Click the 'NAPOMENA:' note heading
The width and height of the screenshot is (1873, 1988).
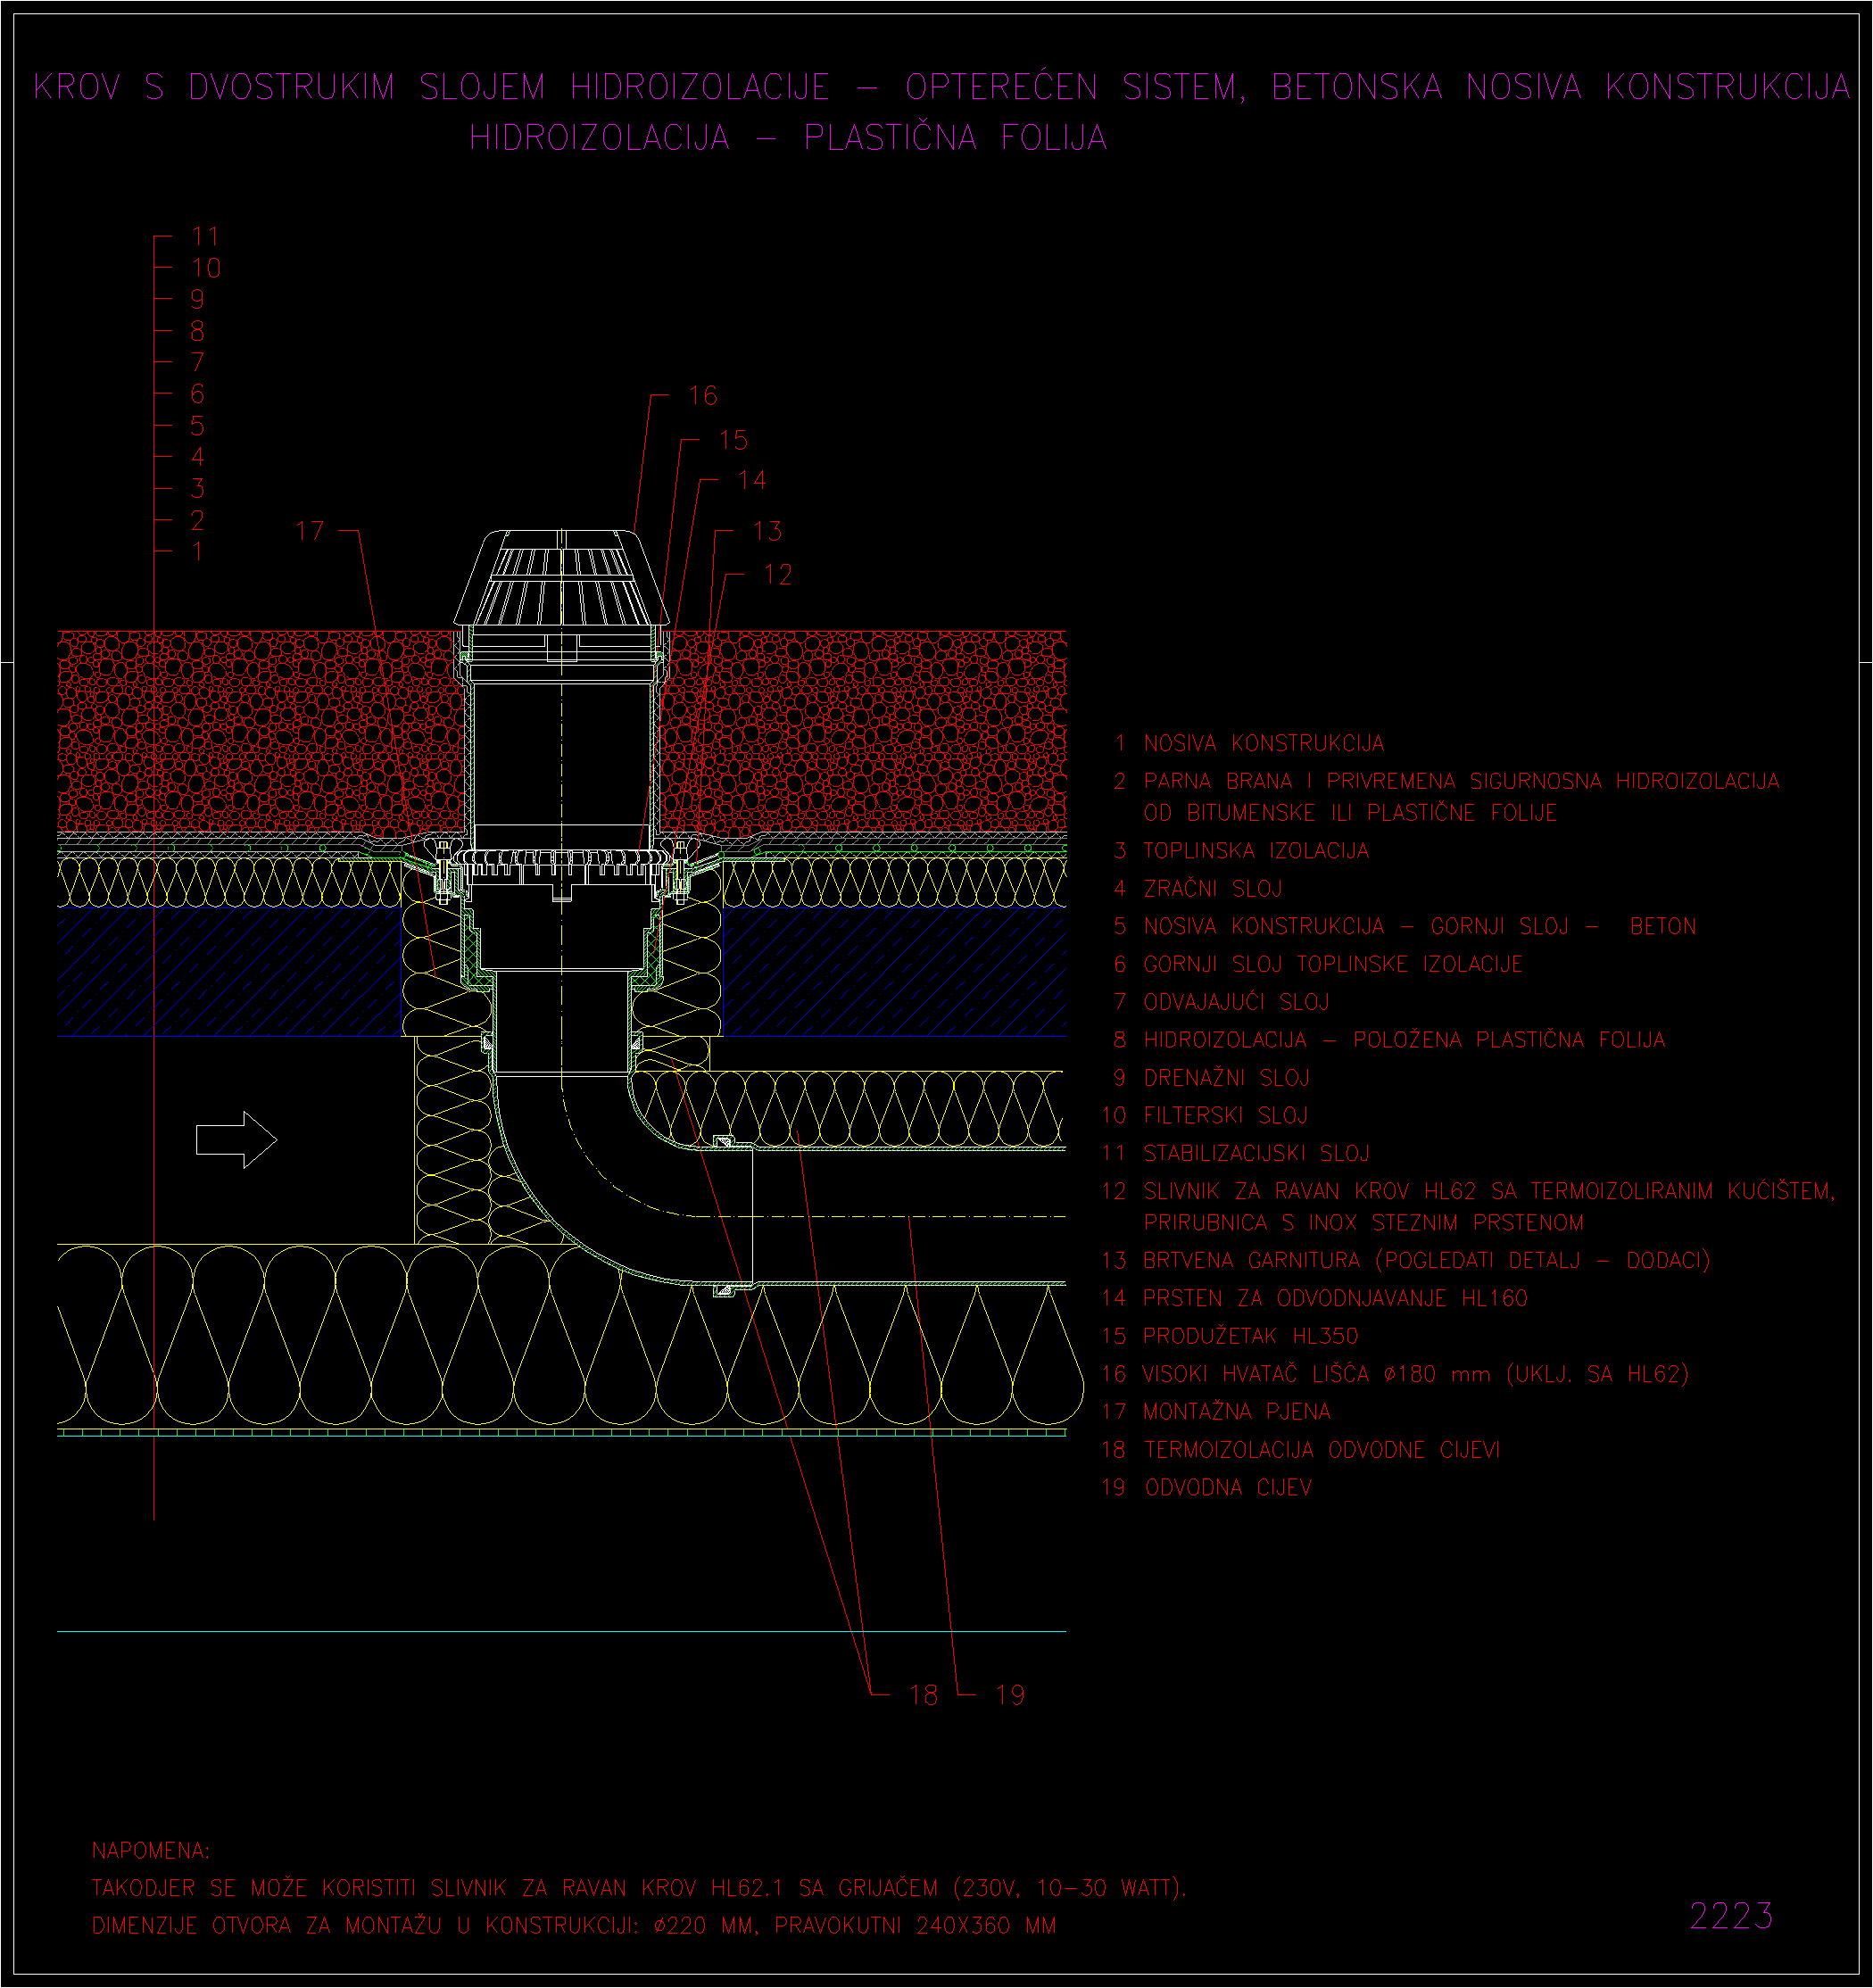151,1850
